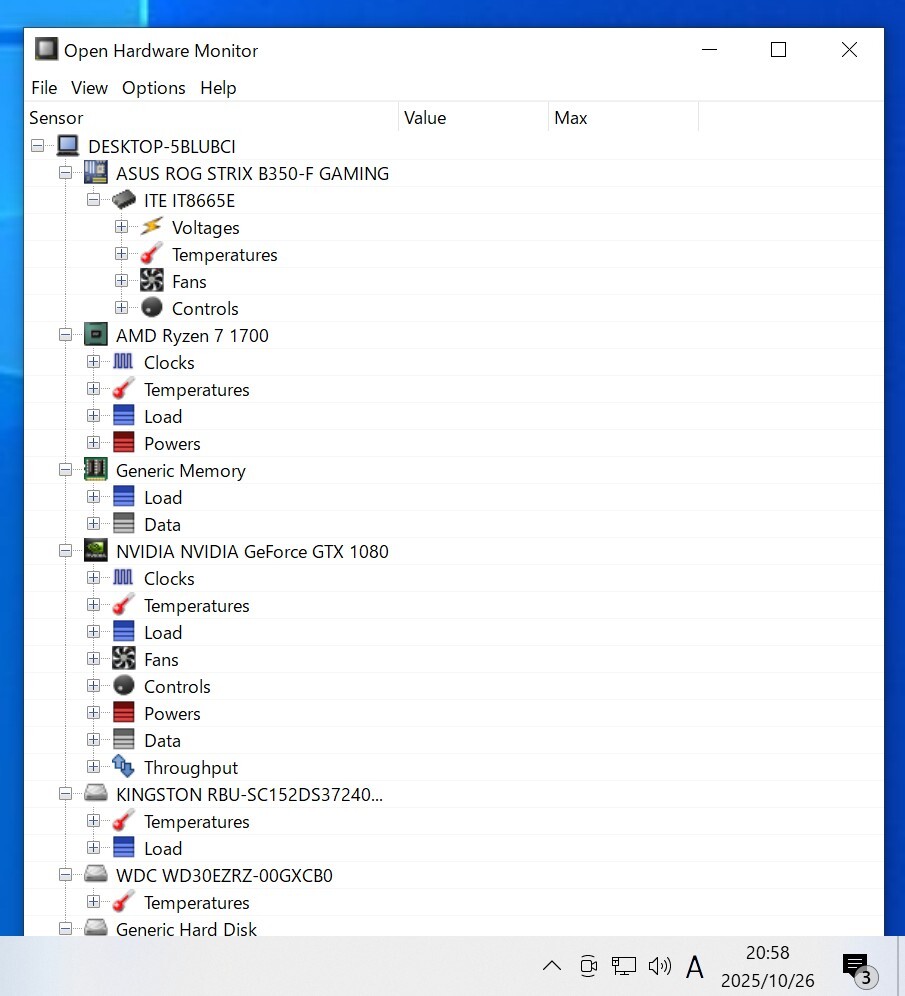905x996 pixels.
Task: Open the File menu
Action: point(44,88)
